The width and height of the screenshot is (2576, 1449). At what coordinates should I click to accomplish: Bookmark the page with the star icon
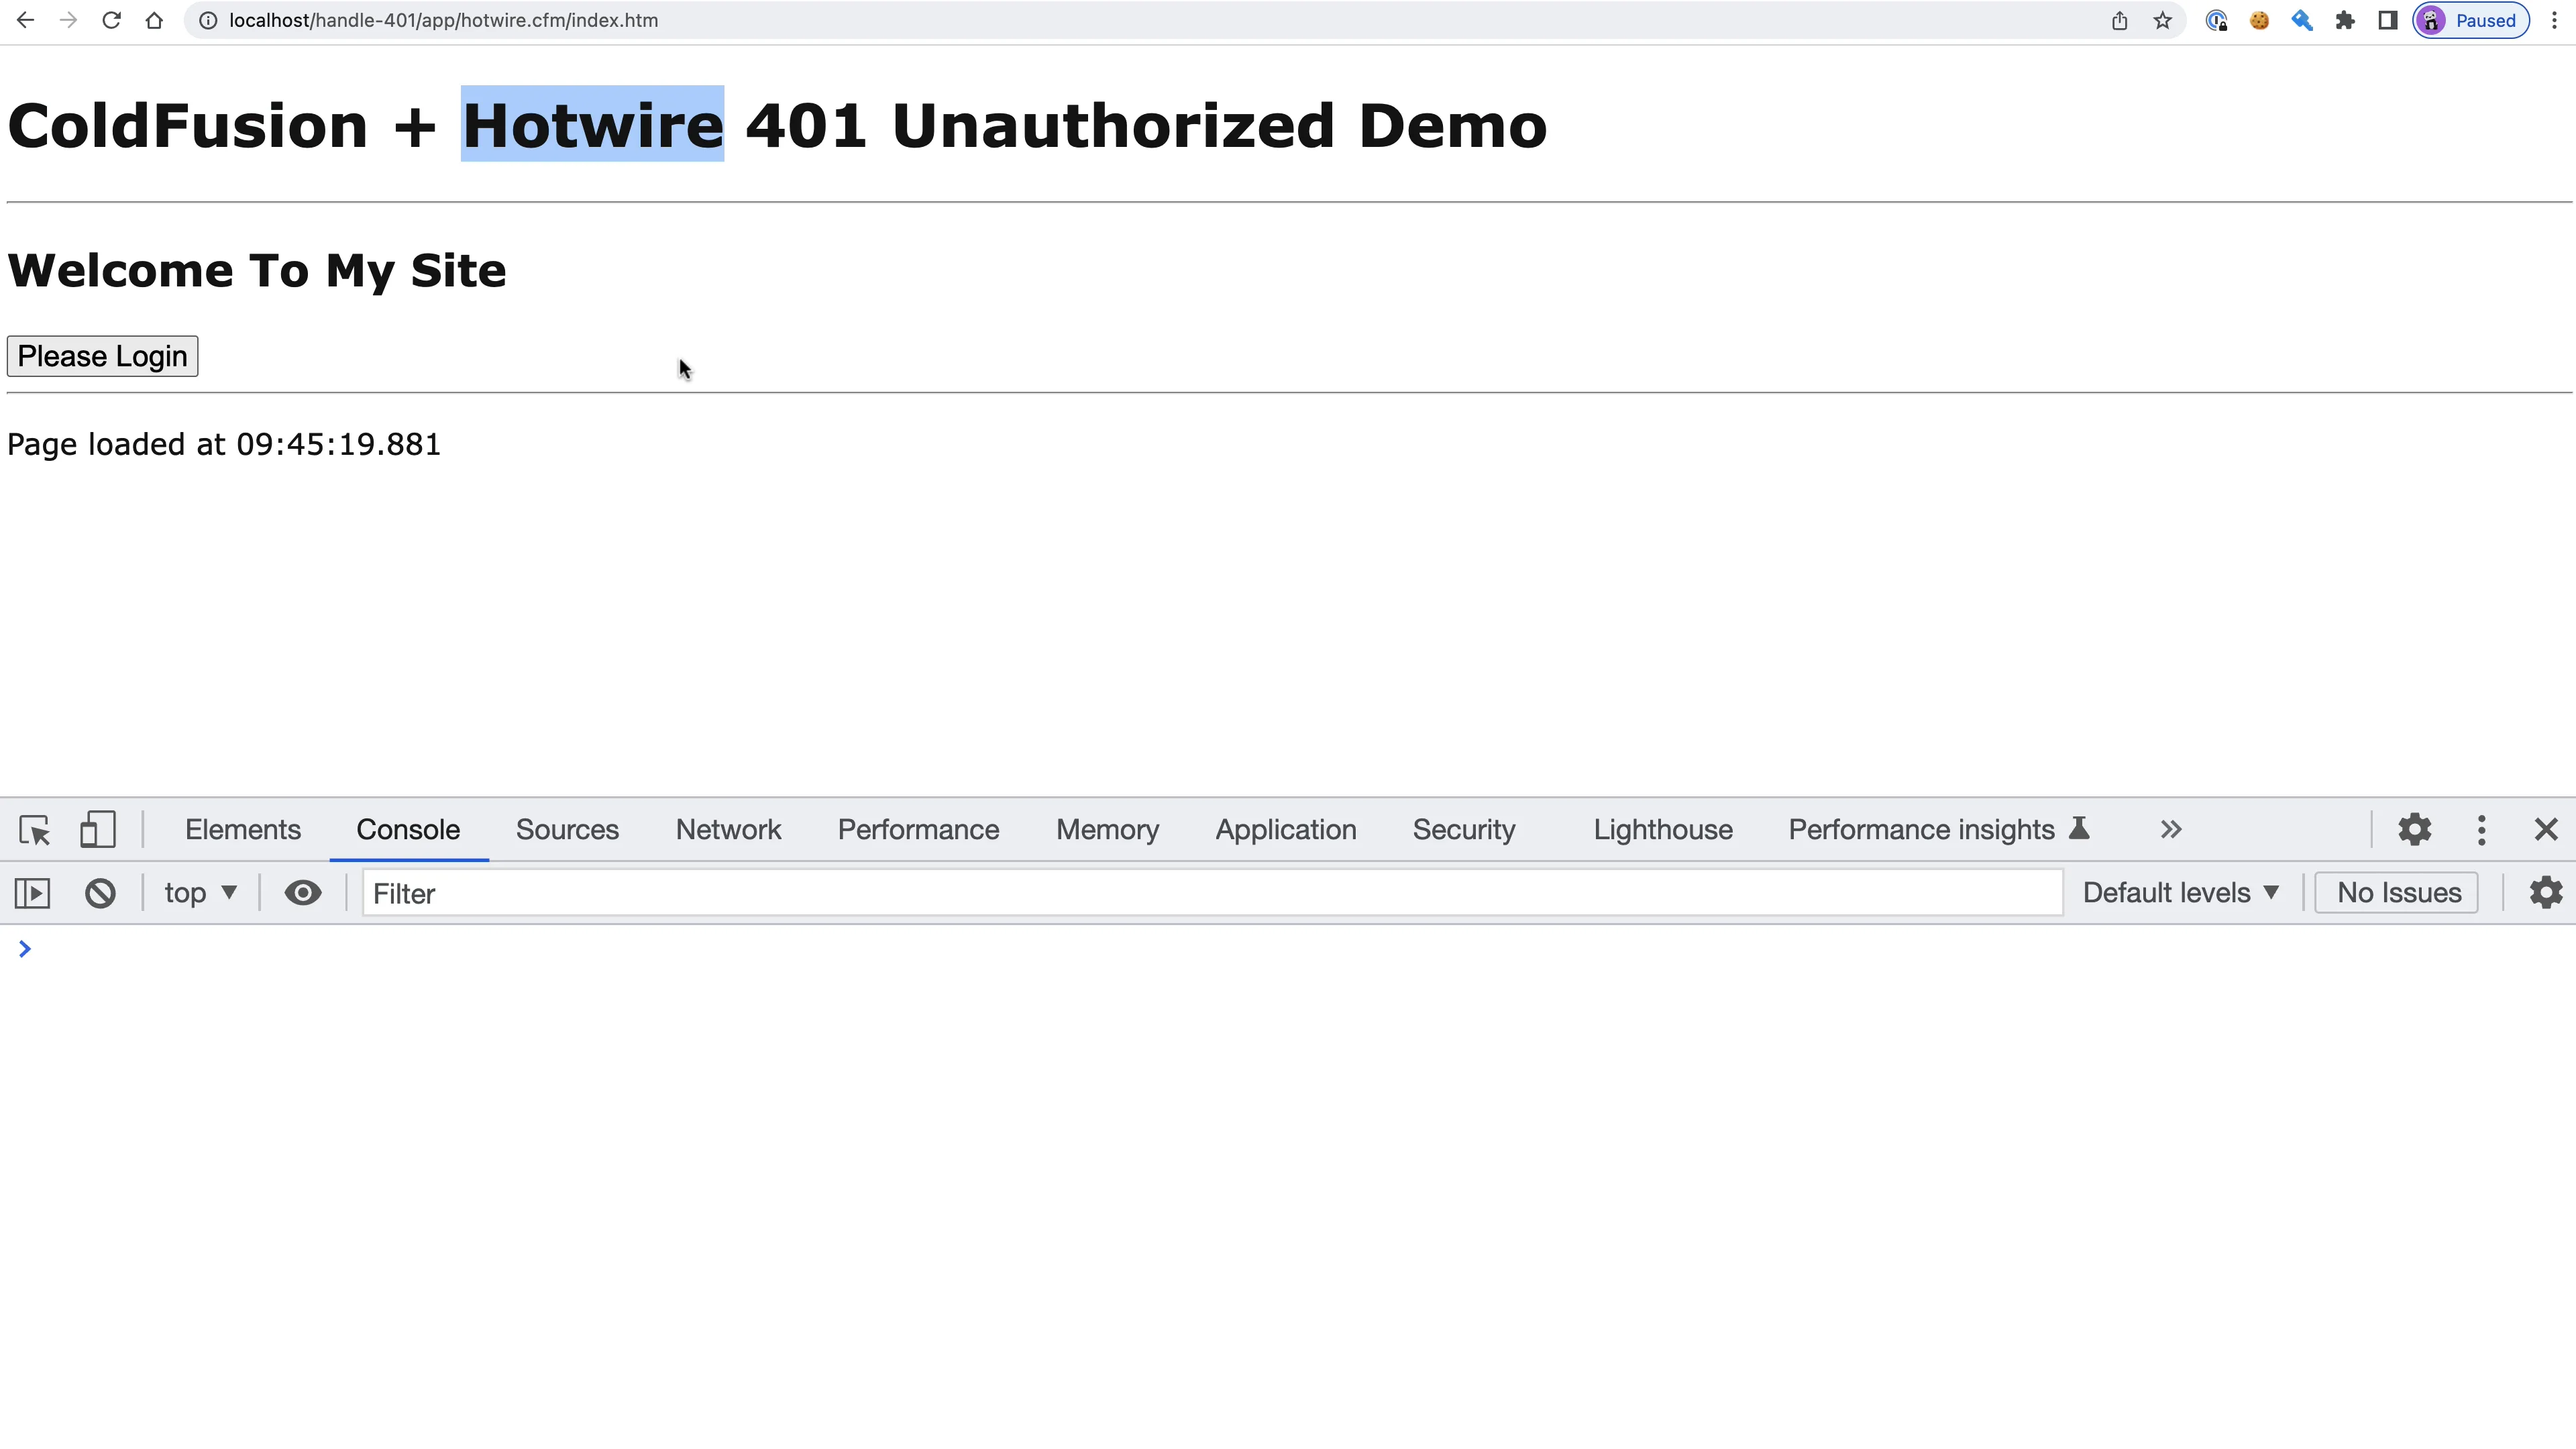(2162, 20)
